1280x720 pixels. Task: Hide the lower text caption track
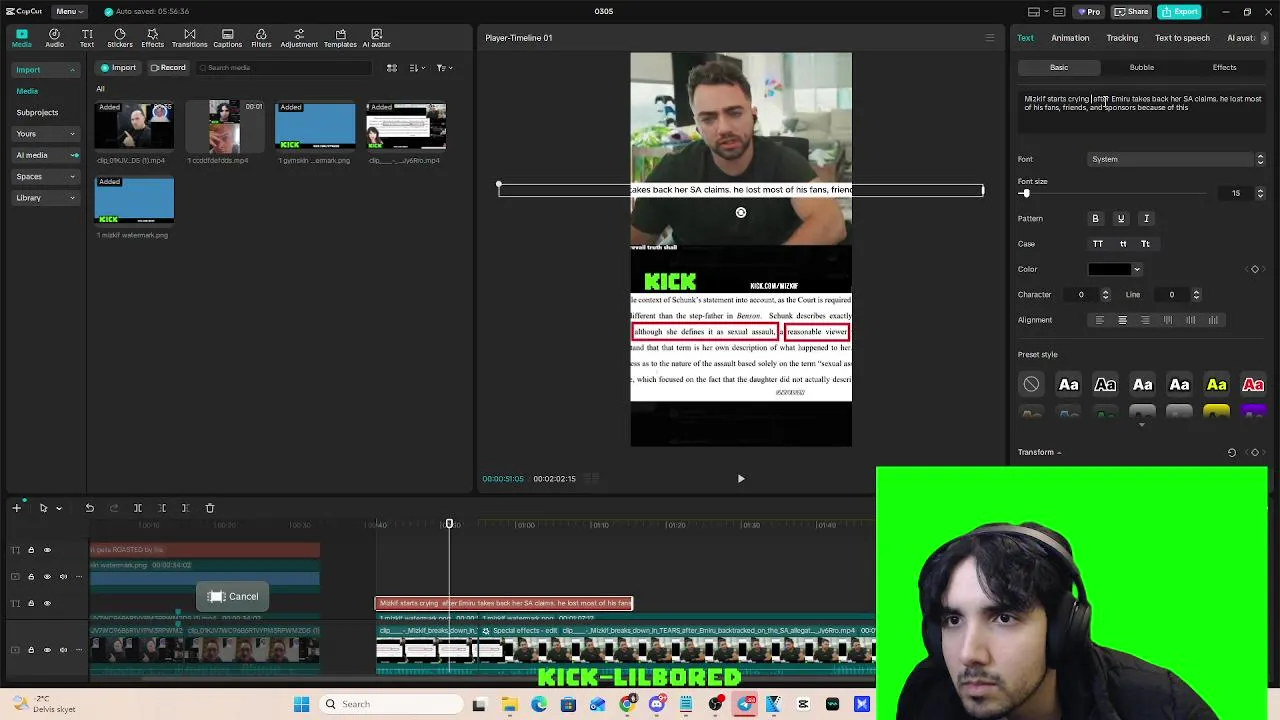click(47, 603)
